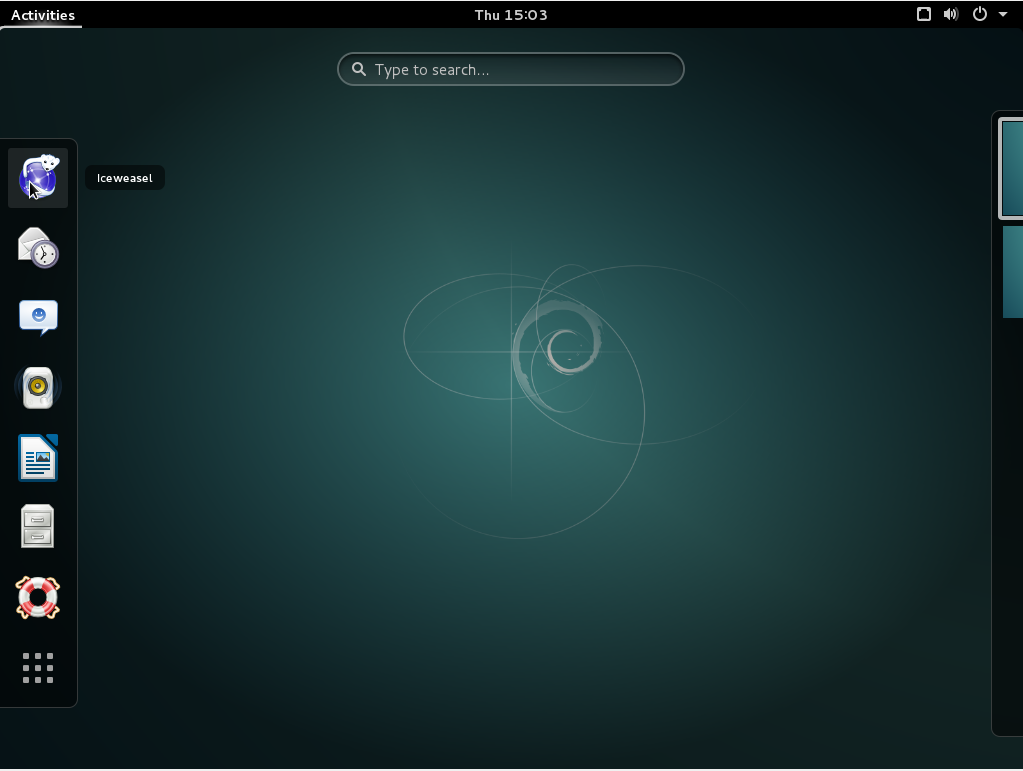The image size is (1023, 771).
Task: Click the volume speaker icon in top bar
Action: point(951,14)
